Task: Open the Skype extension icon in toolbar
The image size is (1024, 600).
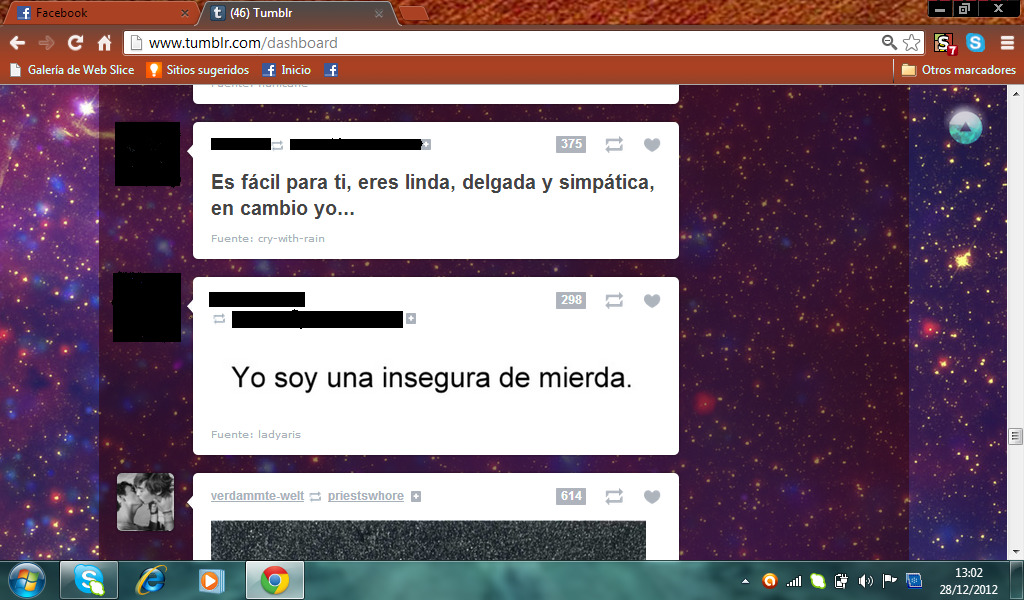Action: (x=976, y=43)
